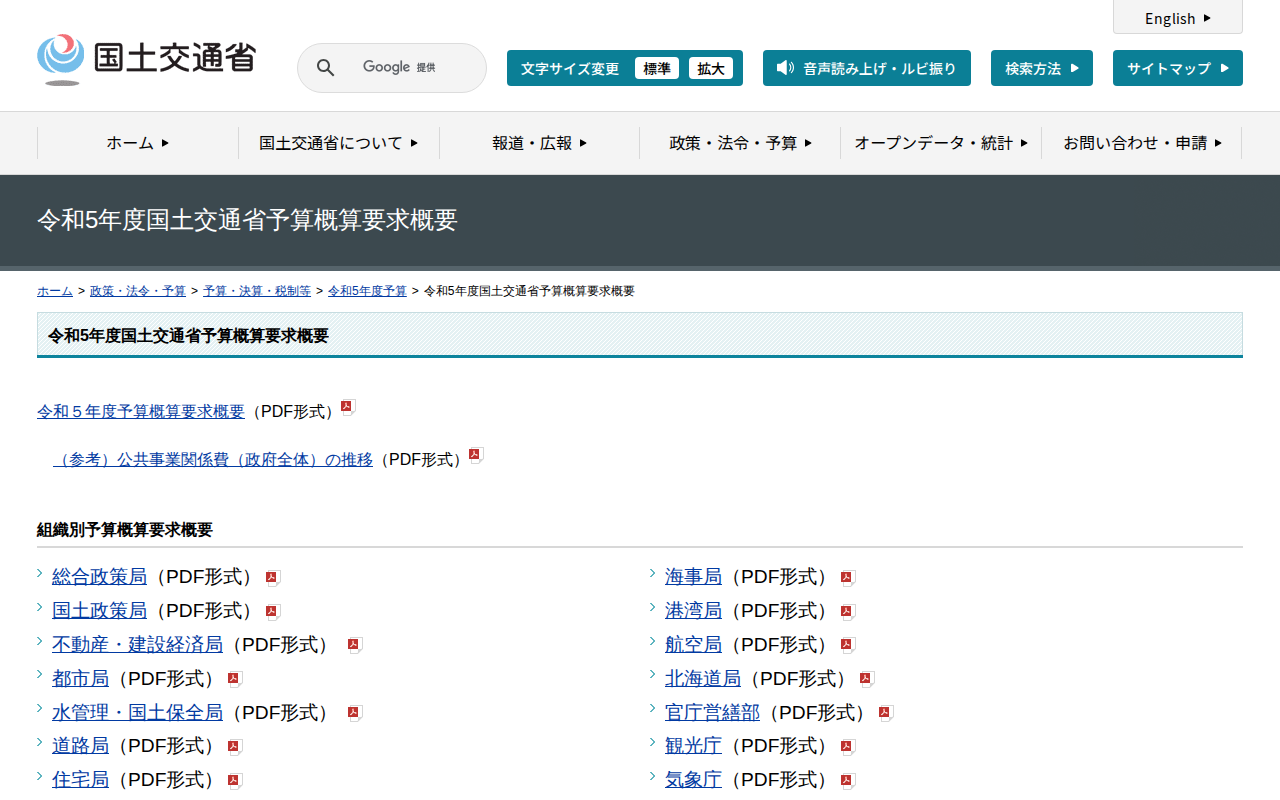Click the dark banner page title text
Screen dimensions: 1280x800
pos(247,221)
